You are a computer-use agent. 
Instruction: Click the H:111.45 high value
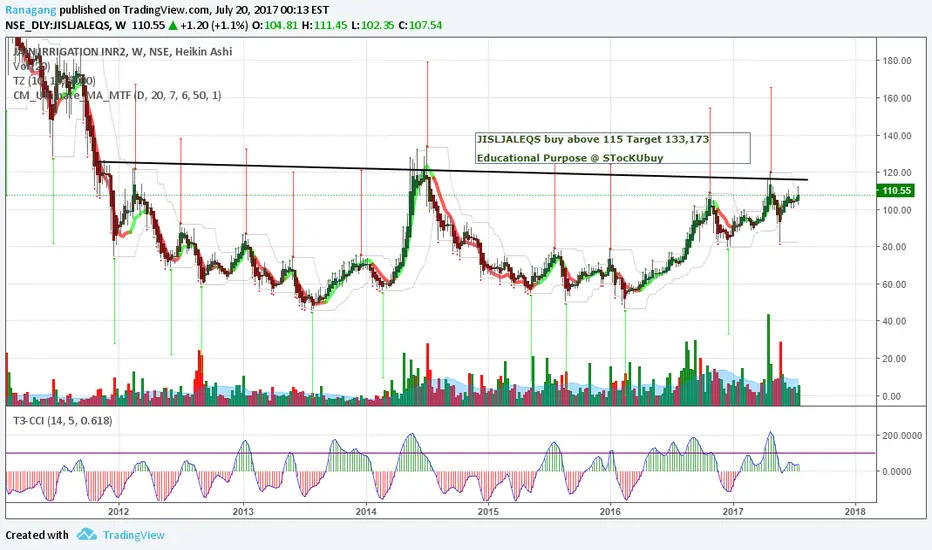[x=325, y=25]
